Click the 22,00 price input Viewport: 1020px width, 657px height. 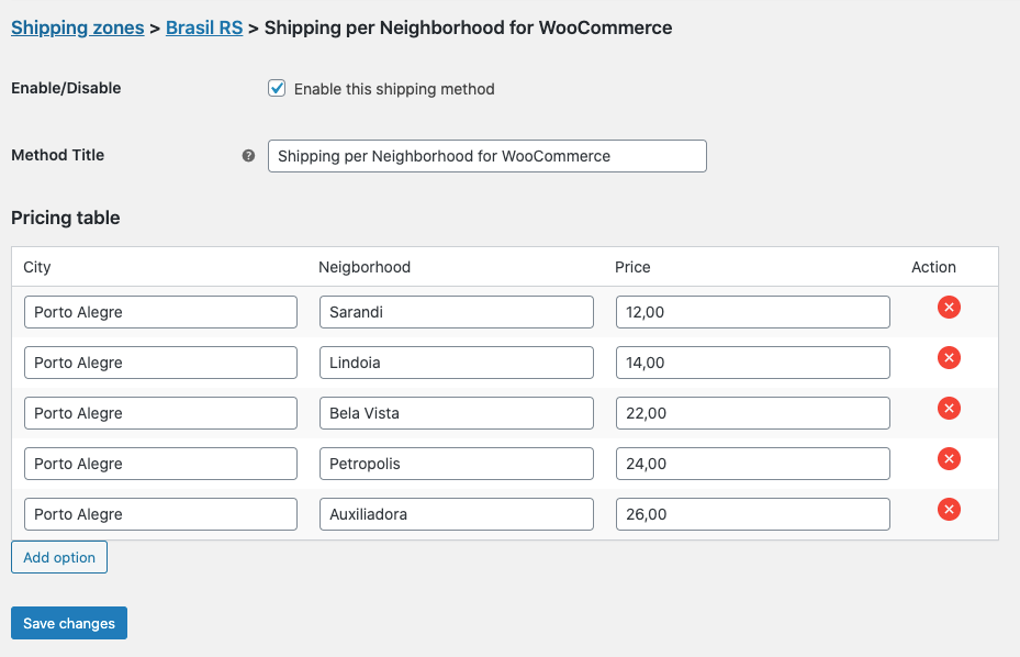coord(752,413)
